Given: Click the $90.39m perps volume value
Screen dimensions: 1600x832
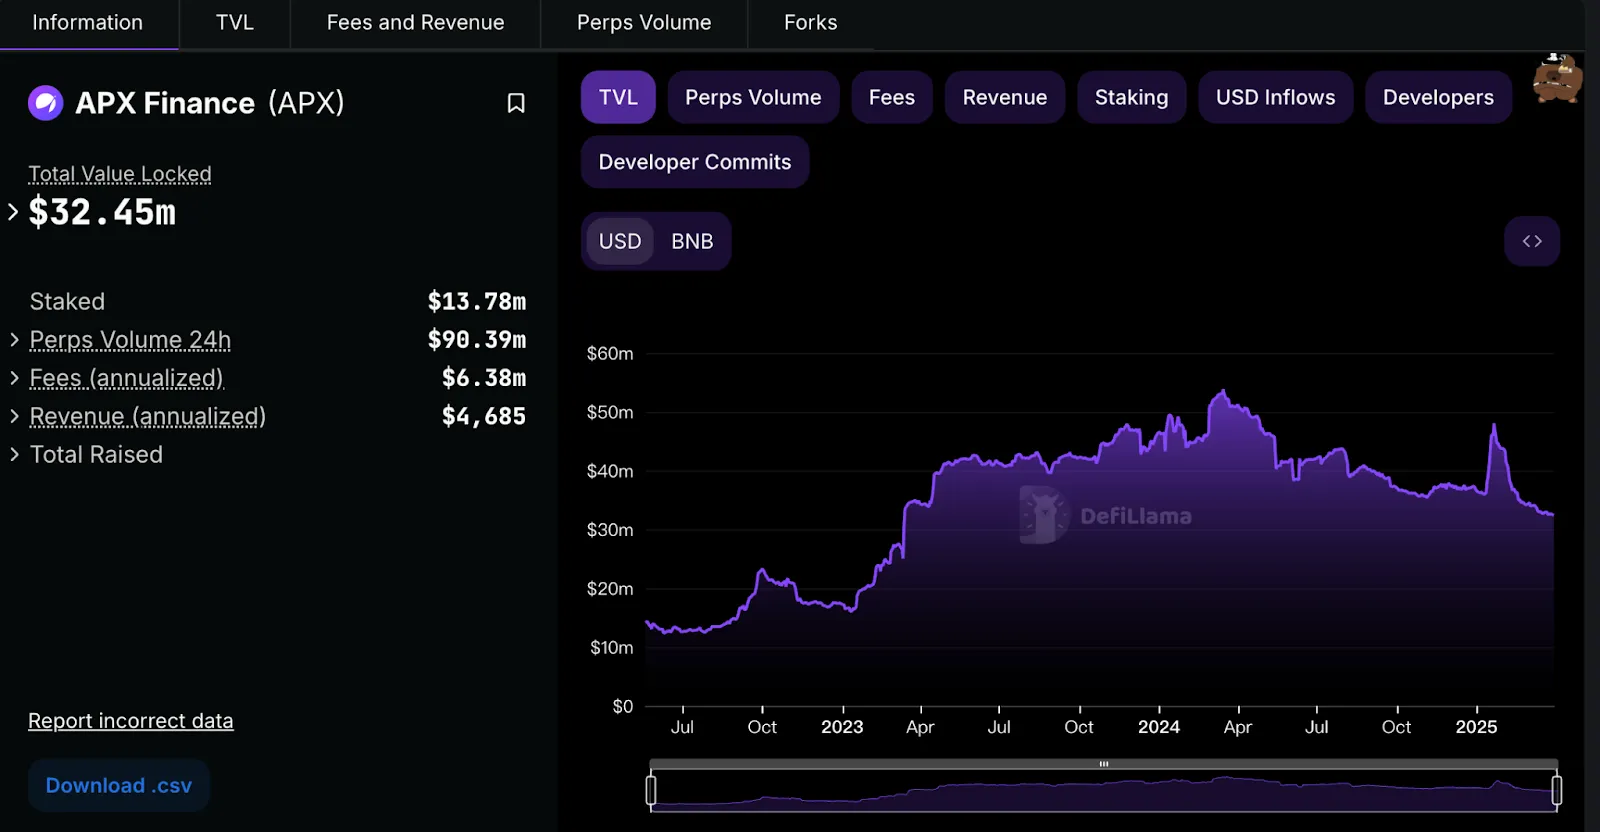Looking at the screenshot, I should [477, 340].
